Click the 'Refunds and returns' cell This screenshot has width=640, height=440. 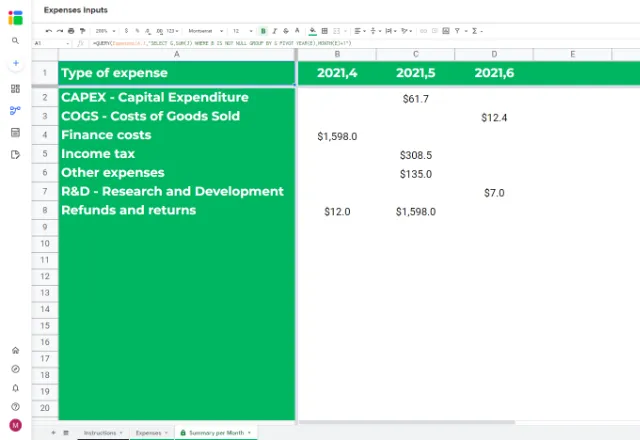(177, 210)
